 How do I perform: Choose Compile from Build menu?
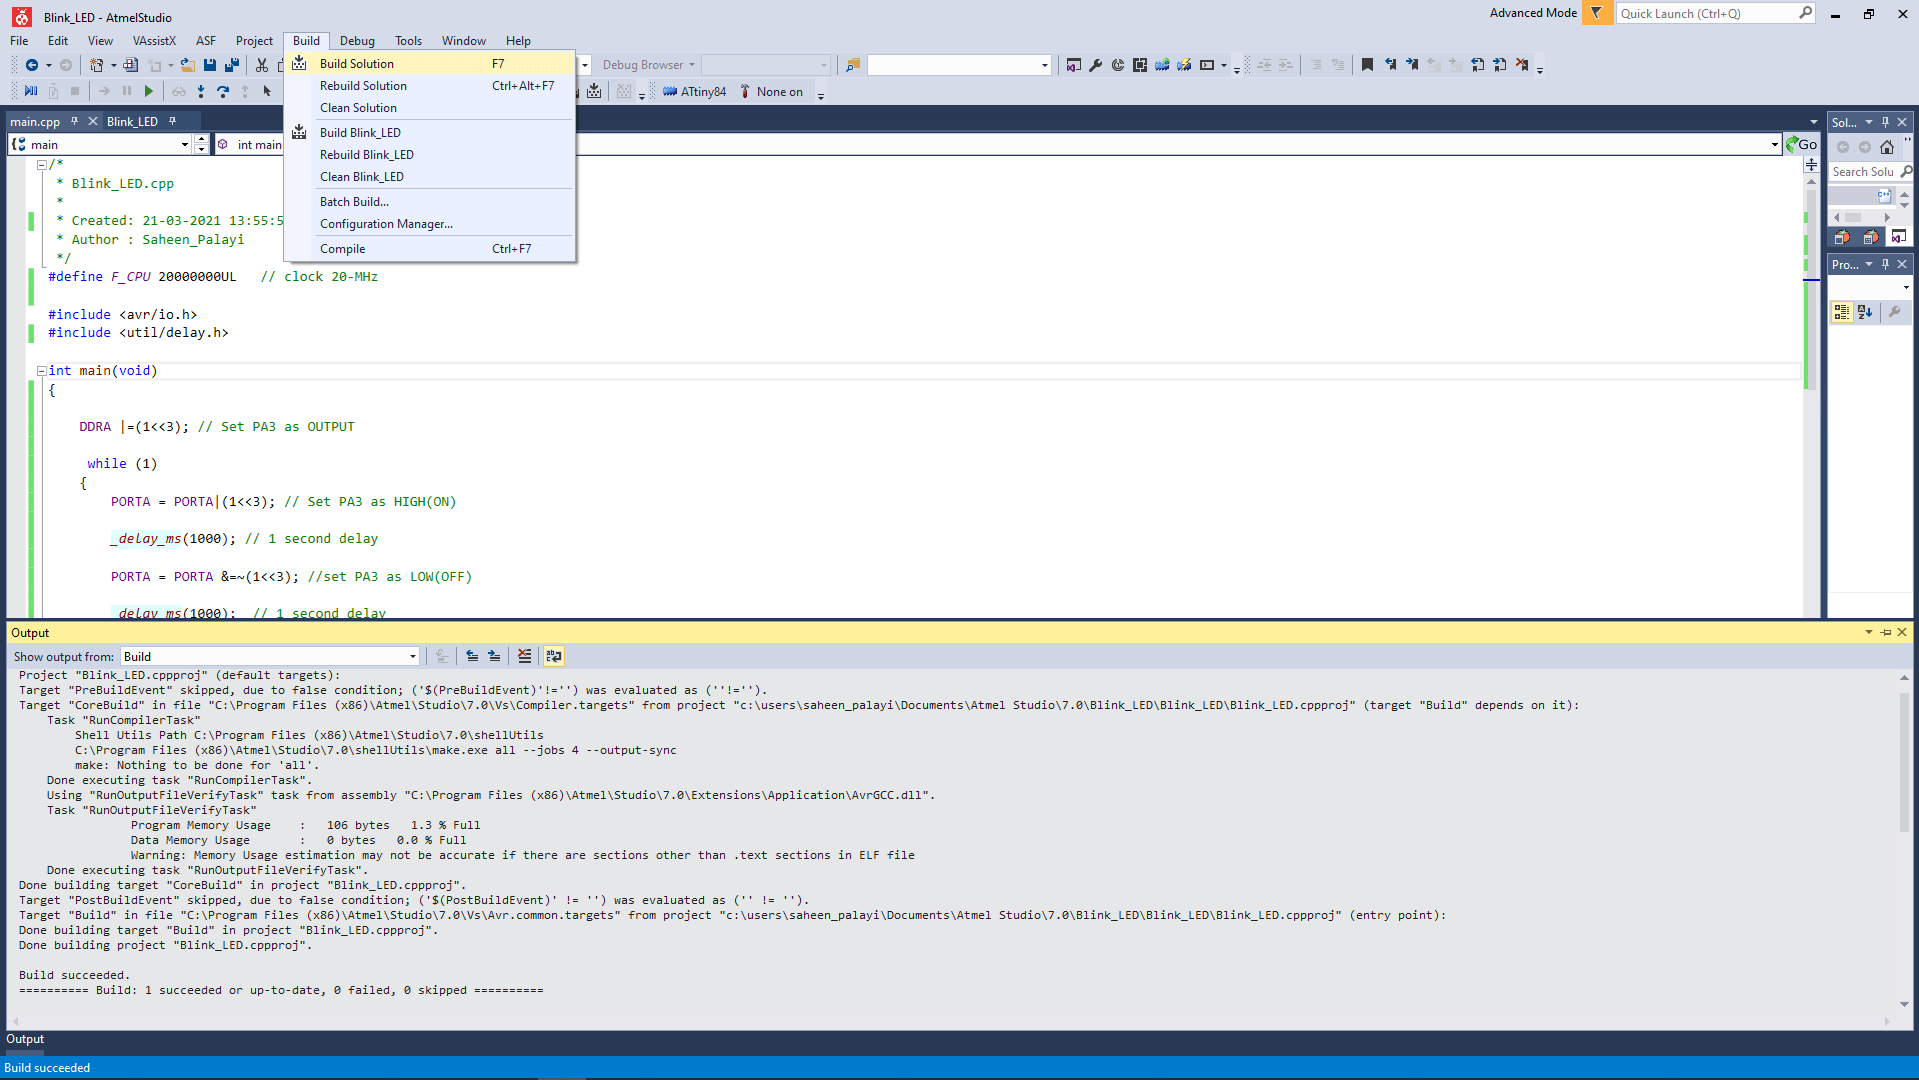tap(430, 249)
